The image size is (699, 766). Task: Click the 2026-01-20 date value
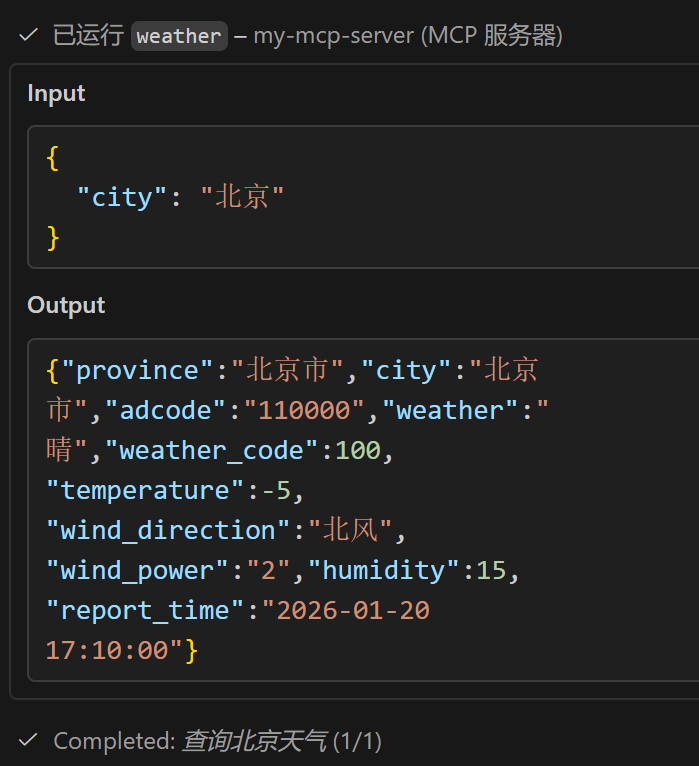[x=353, y=610]
